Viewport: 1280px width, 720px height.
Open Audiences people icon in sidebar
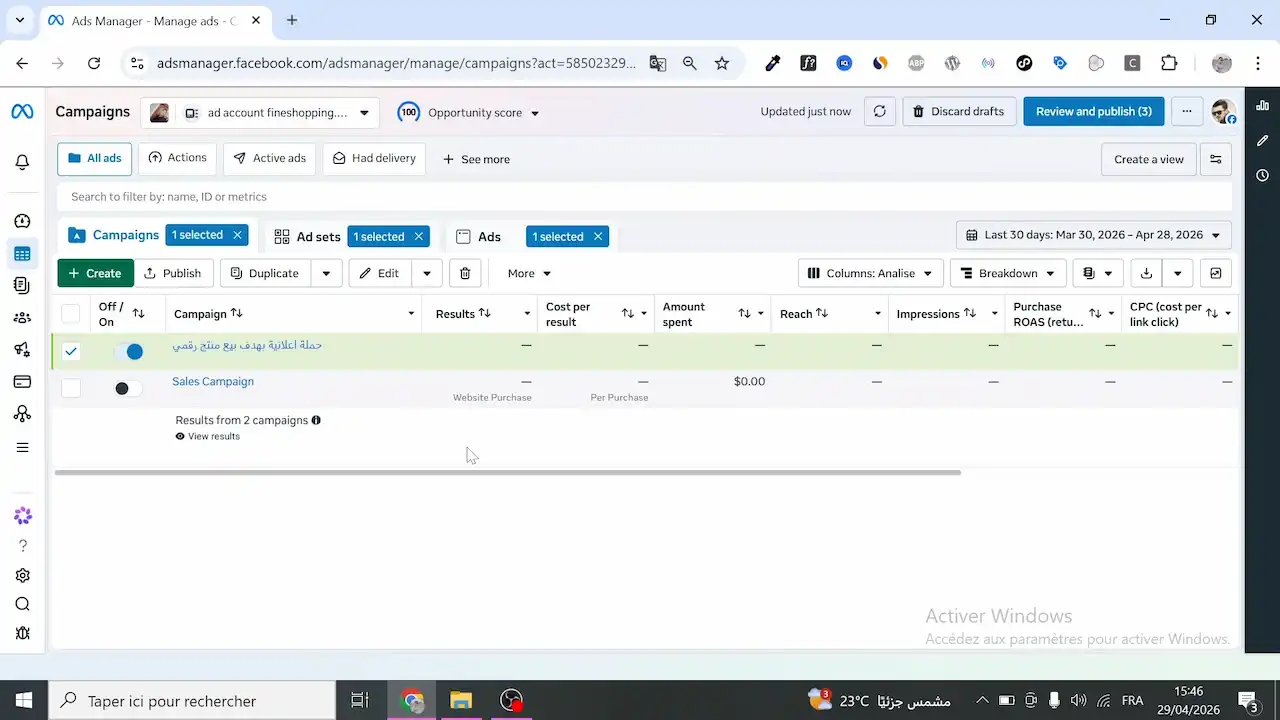pos(22,318)
